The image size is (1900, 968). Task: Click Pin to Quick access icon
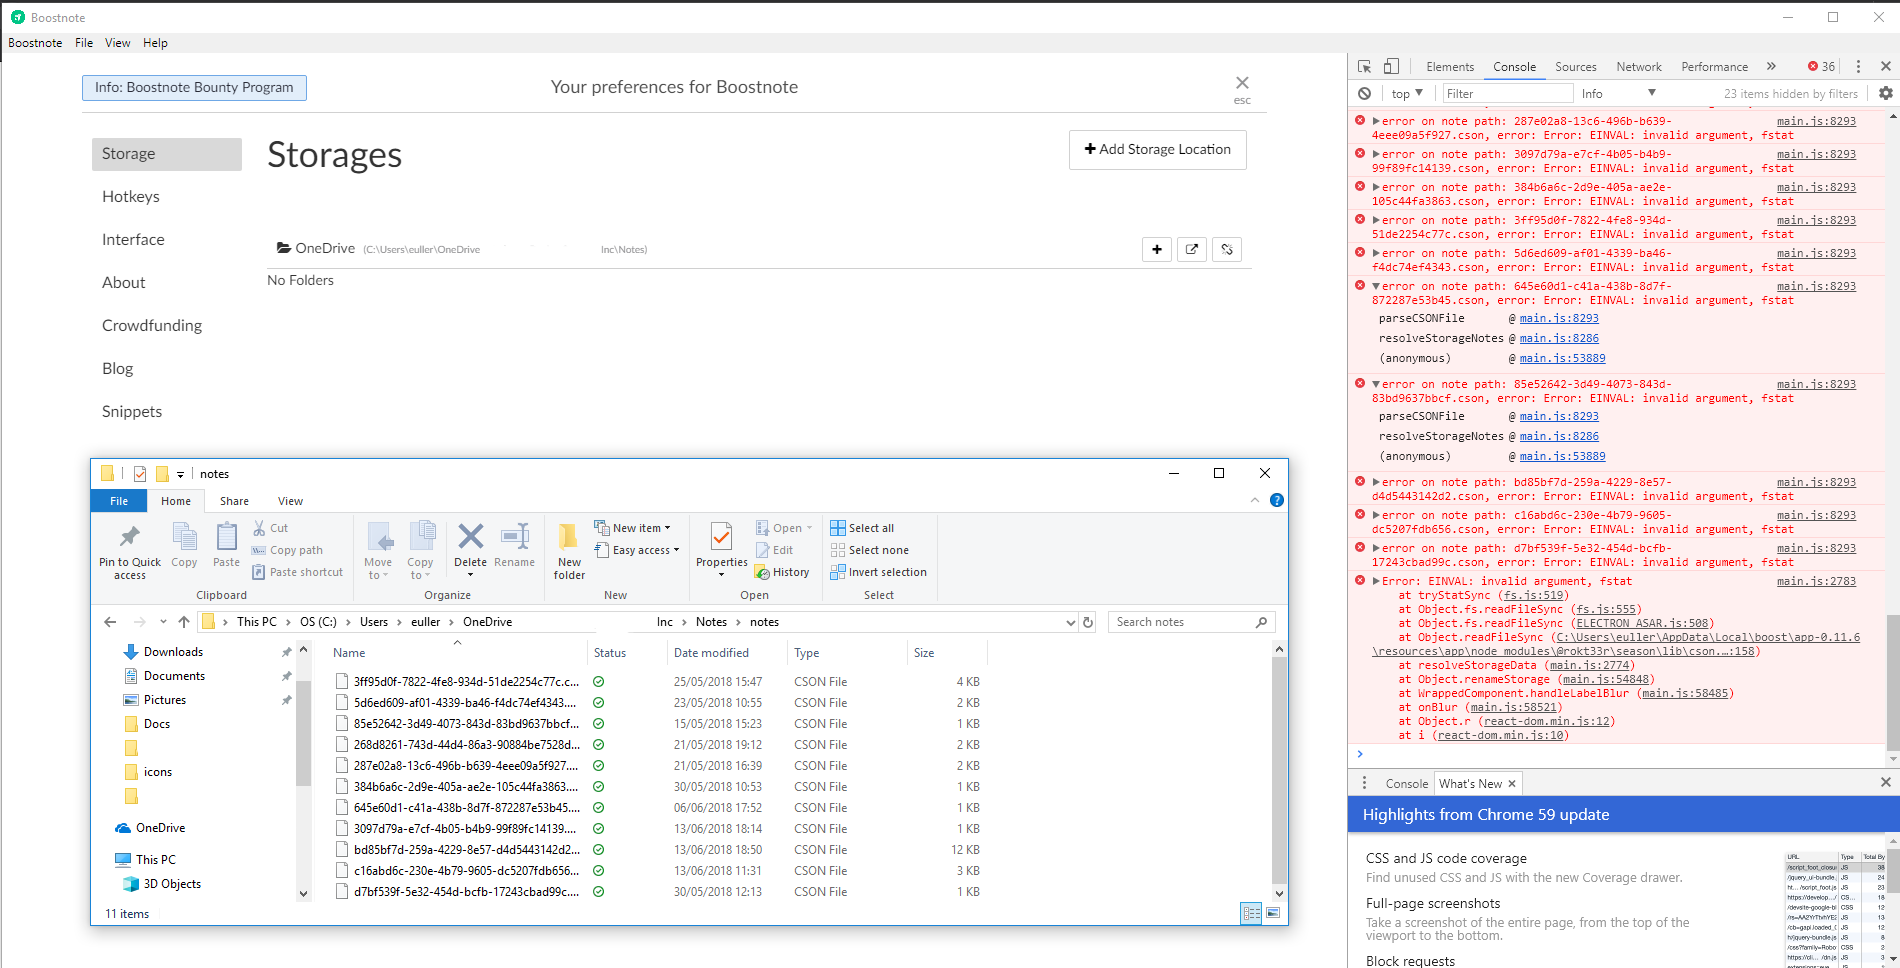pyautogui.click(x=130, y=551)
